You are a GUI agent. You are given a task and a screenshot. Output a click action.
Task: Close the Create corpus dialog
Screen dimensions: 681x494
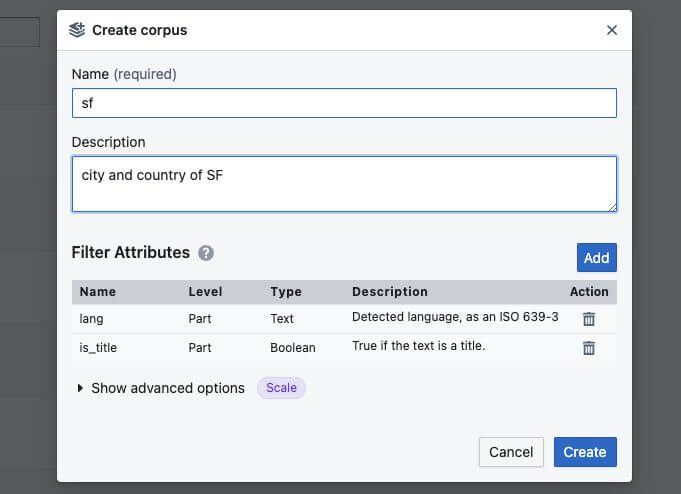tap(612, 30)
